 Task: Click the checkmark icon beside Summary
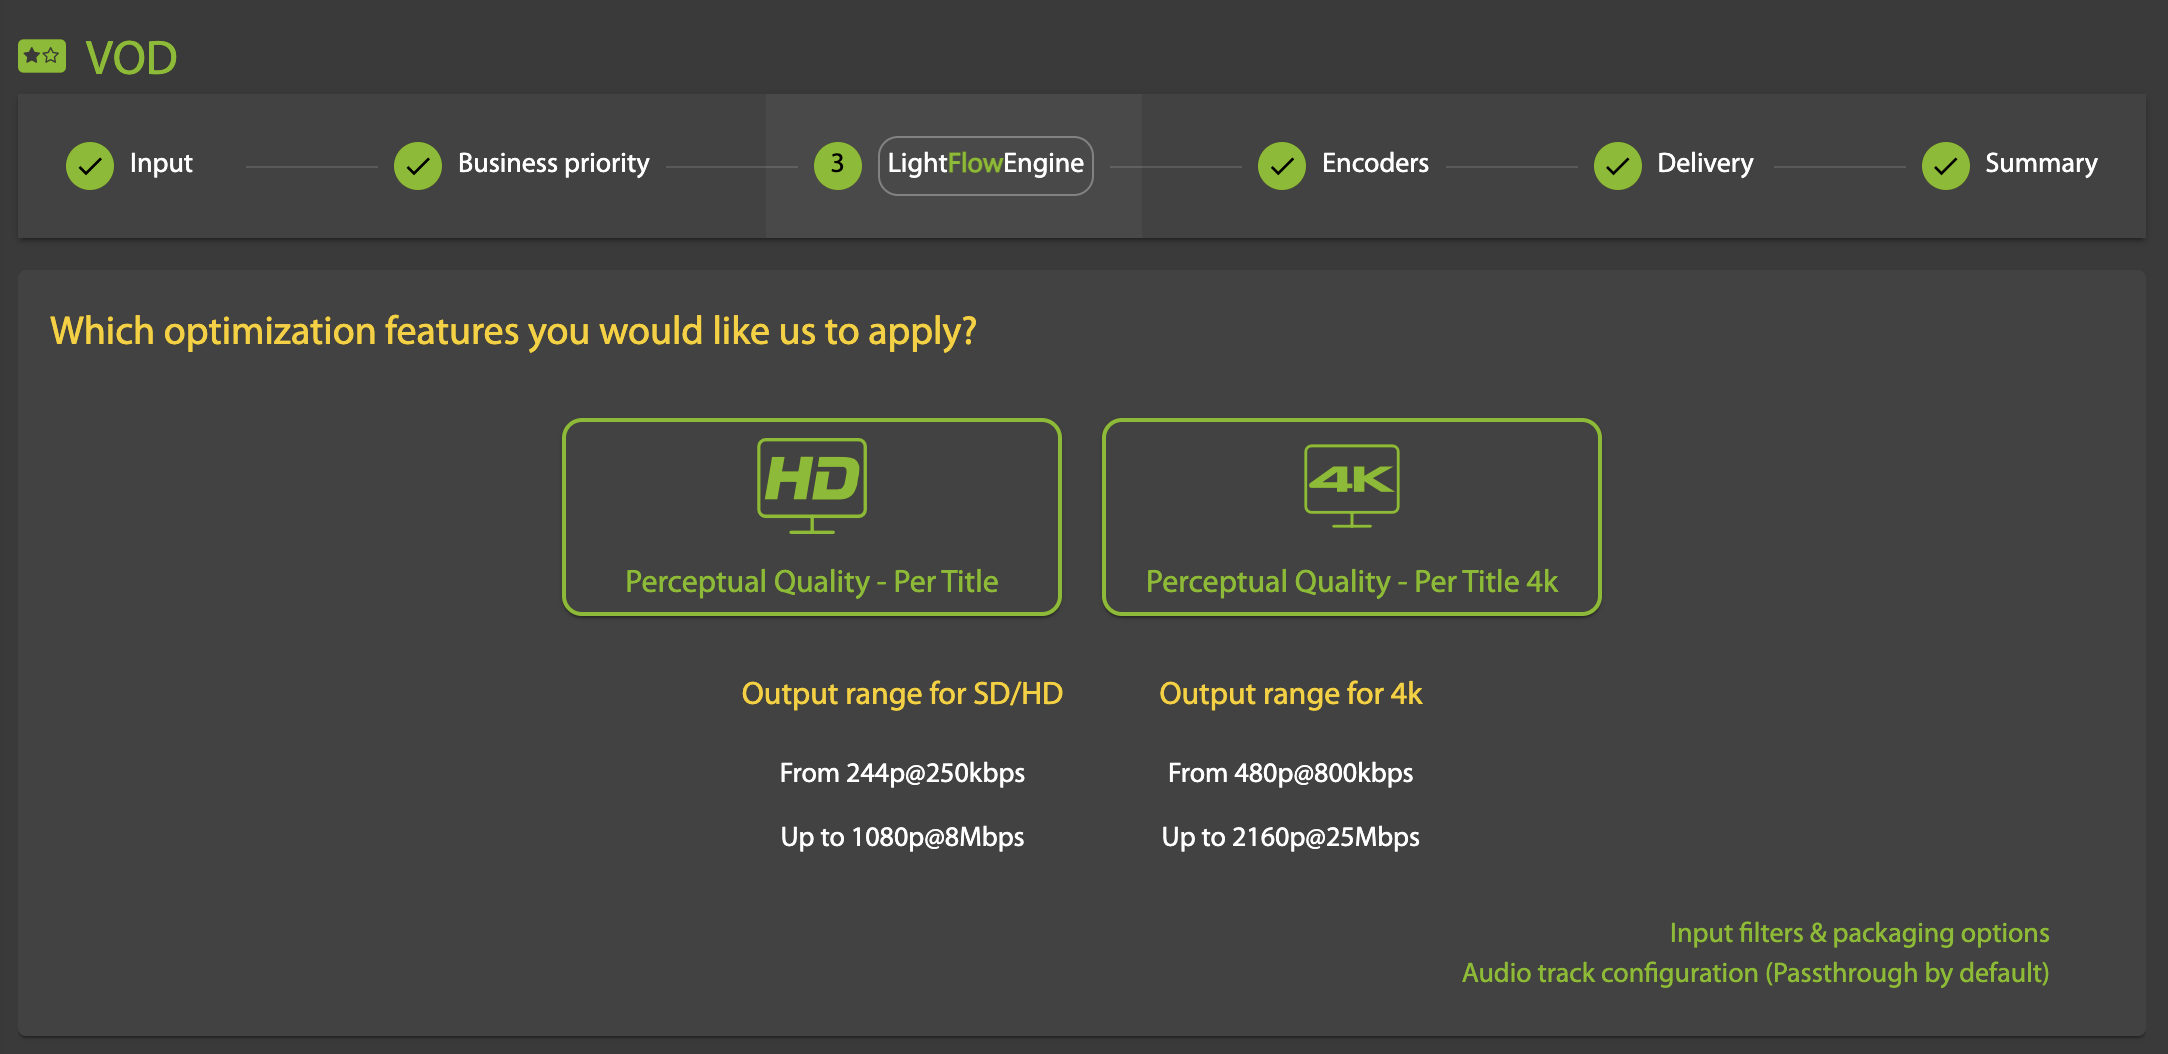pos(1946,165)
